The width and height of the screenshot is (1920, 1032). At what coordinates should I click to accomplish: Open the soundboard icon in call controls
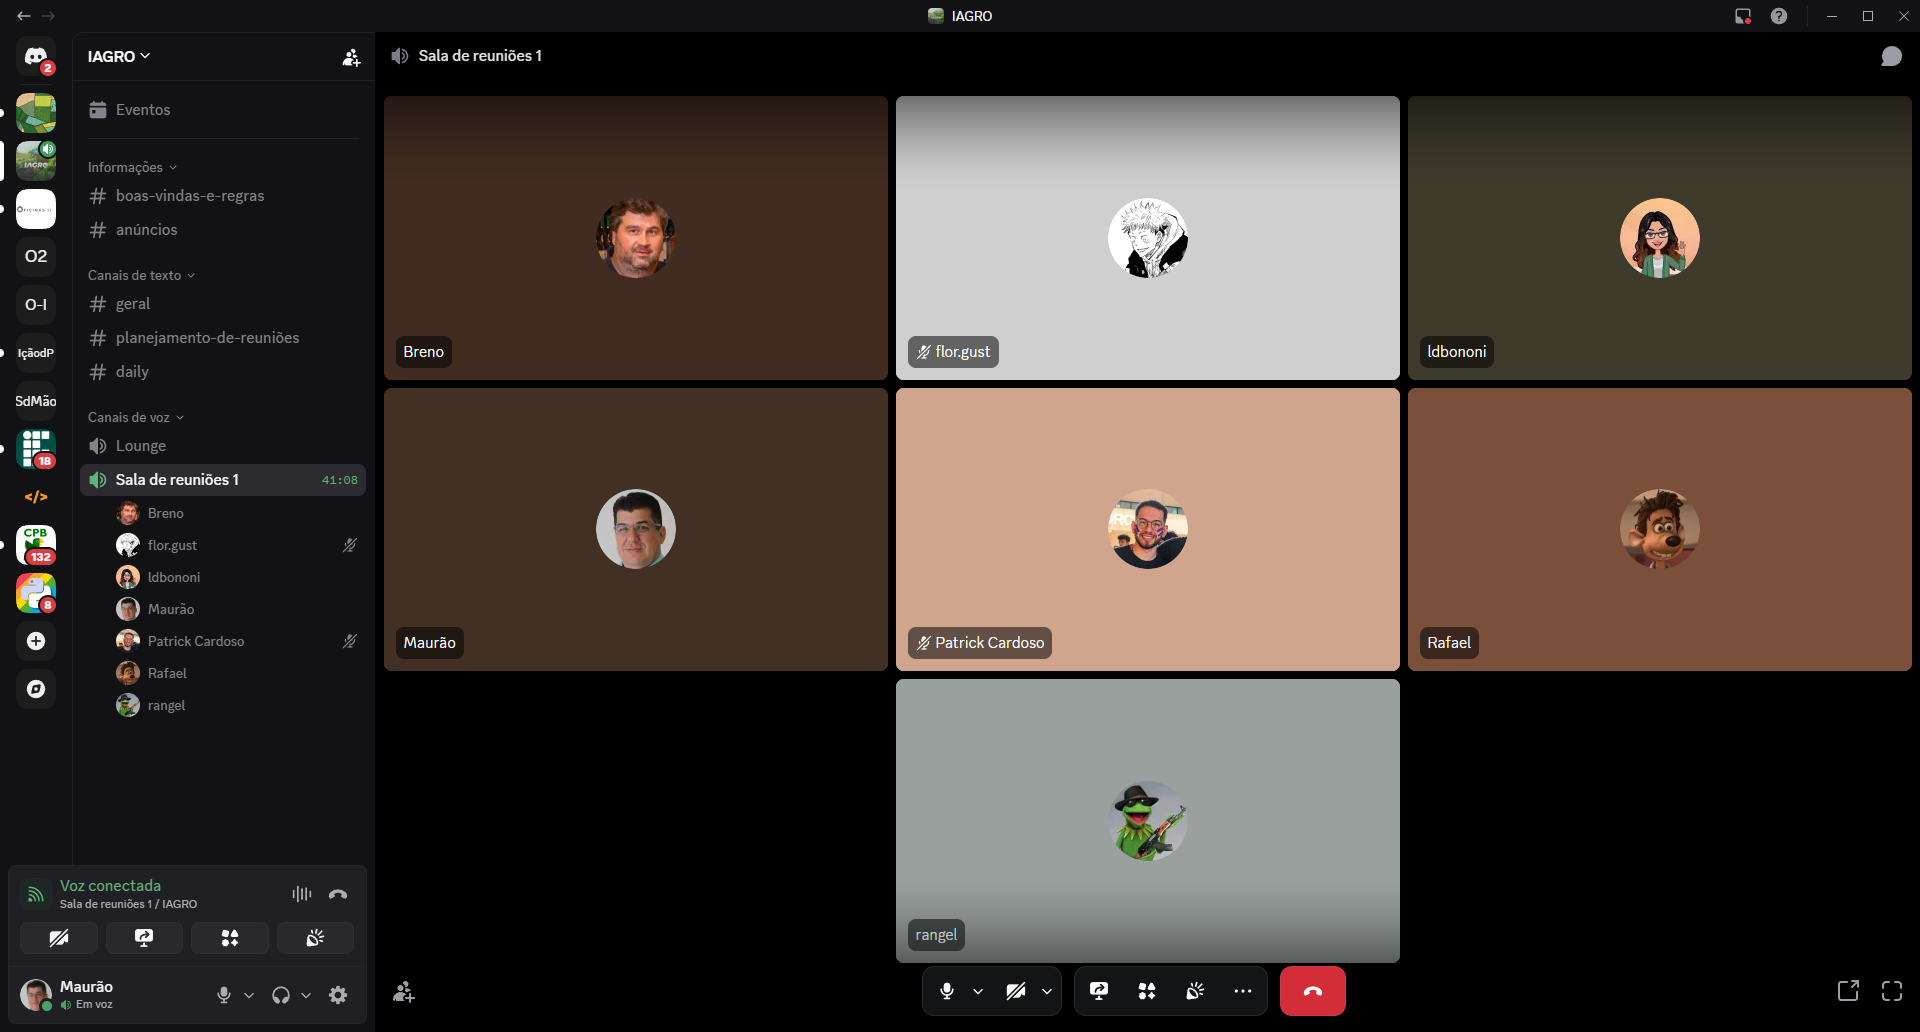pyautogui.click(x=1195, y=991)
